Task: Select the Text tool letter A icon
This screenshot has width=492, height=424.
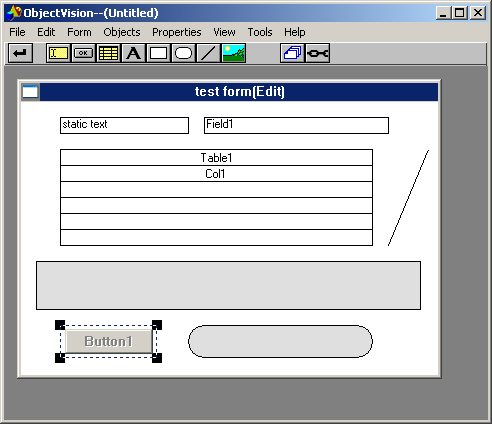Action: [x=133, y=53]
